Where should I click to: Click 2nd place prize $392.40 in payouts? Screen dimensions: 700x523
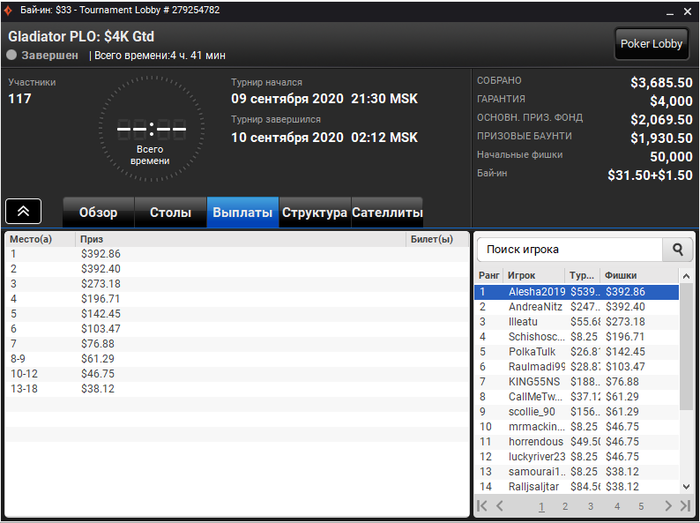101,269
